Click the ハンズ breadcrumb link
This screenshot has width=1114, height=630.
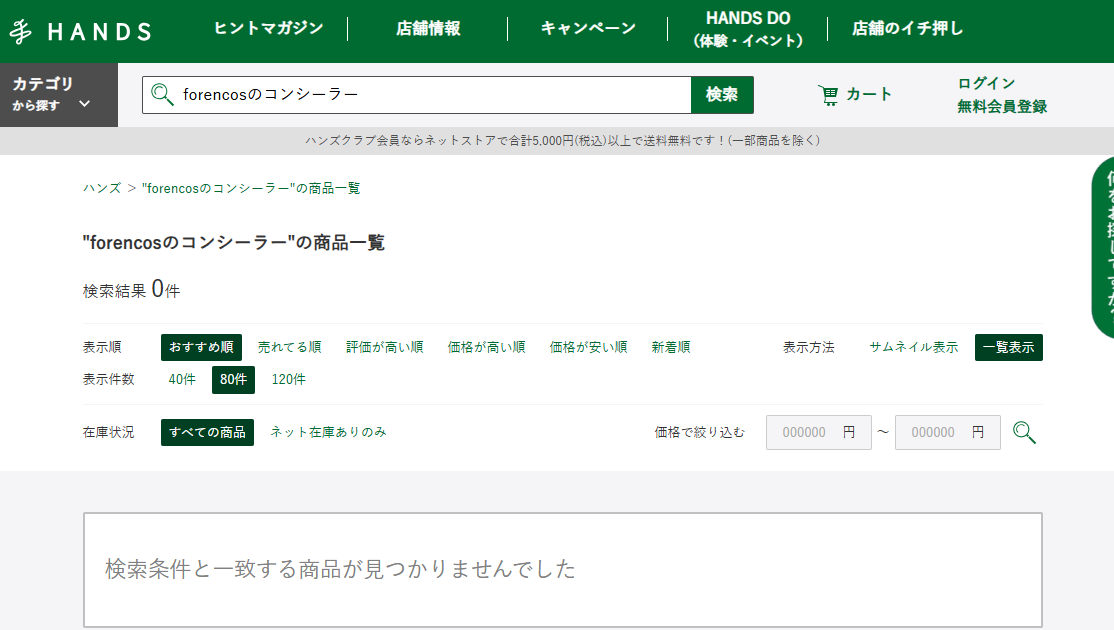coord(102,188)
